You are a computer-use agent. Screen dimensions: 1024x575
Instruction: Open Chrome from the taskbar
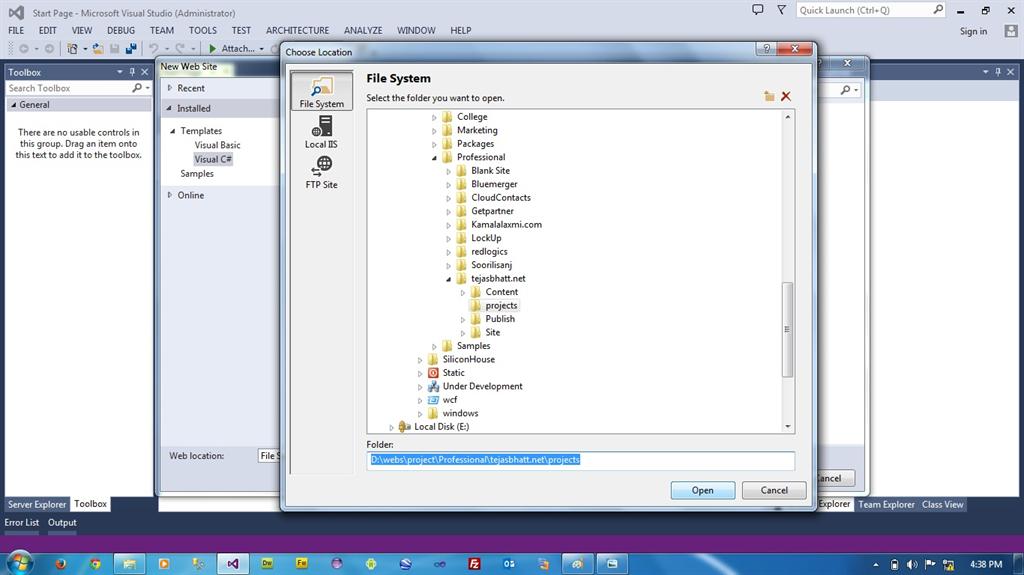[x=95, y=564]
